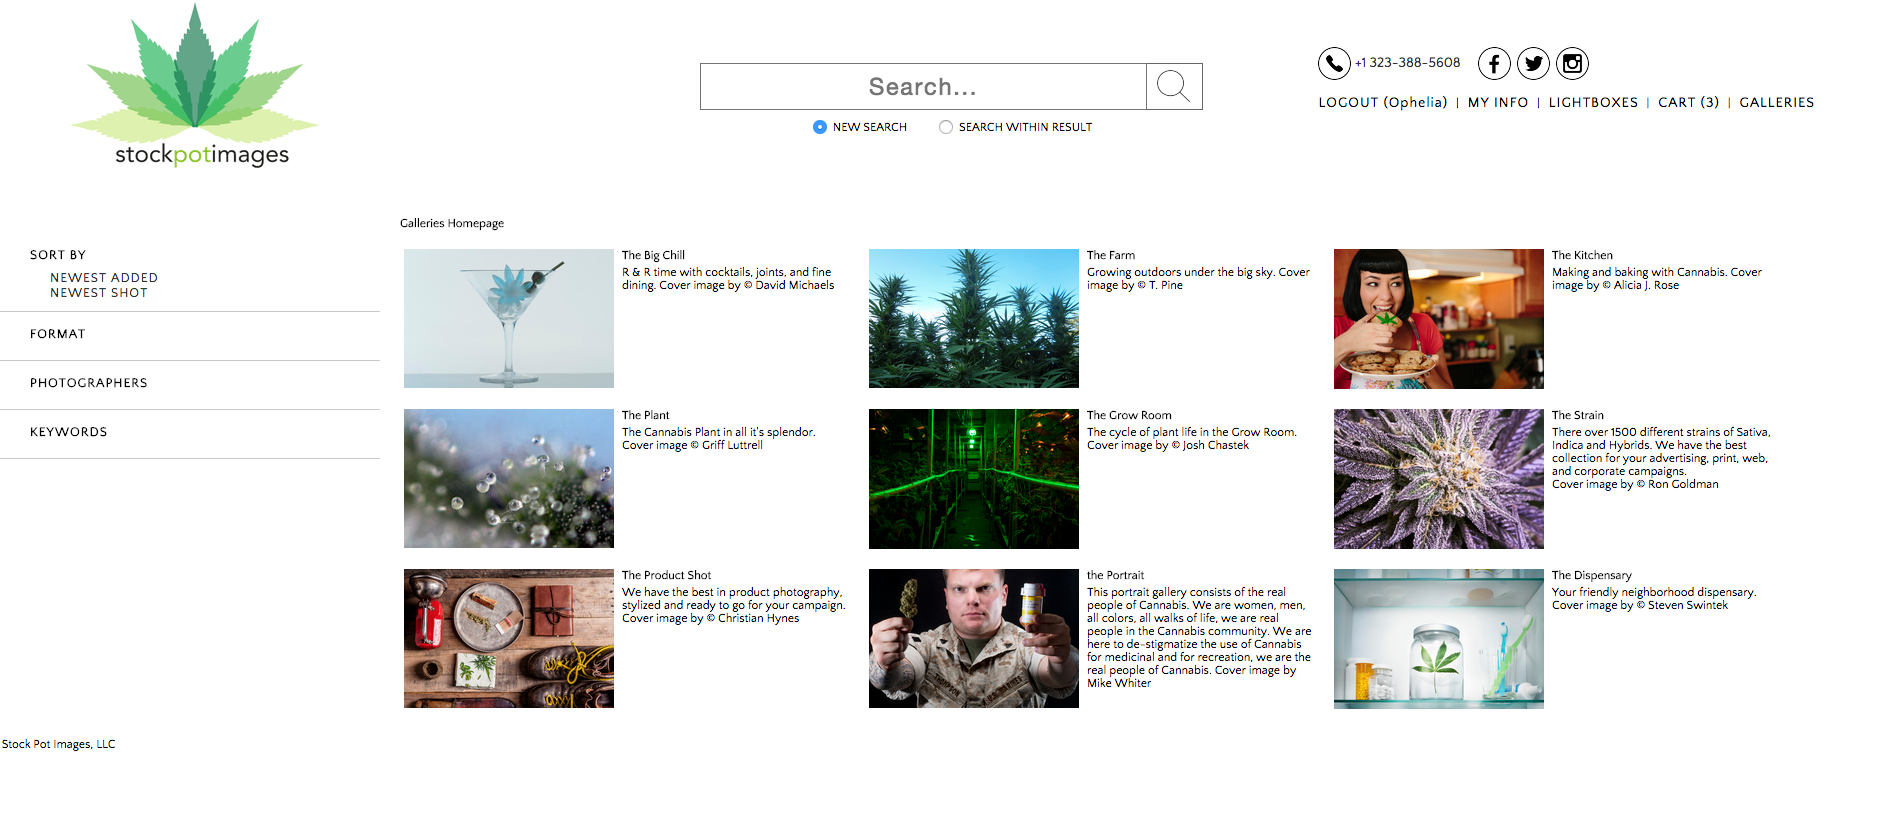Open the Lightboxes menu item
Viewport: 1878px width, 816px height.
1594,102
